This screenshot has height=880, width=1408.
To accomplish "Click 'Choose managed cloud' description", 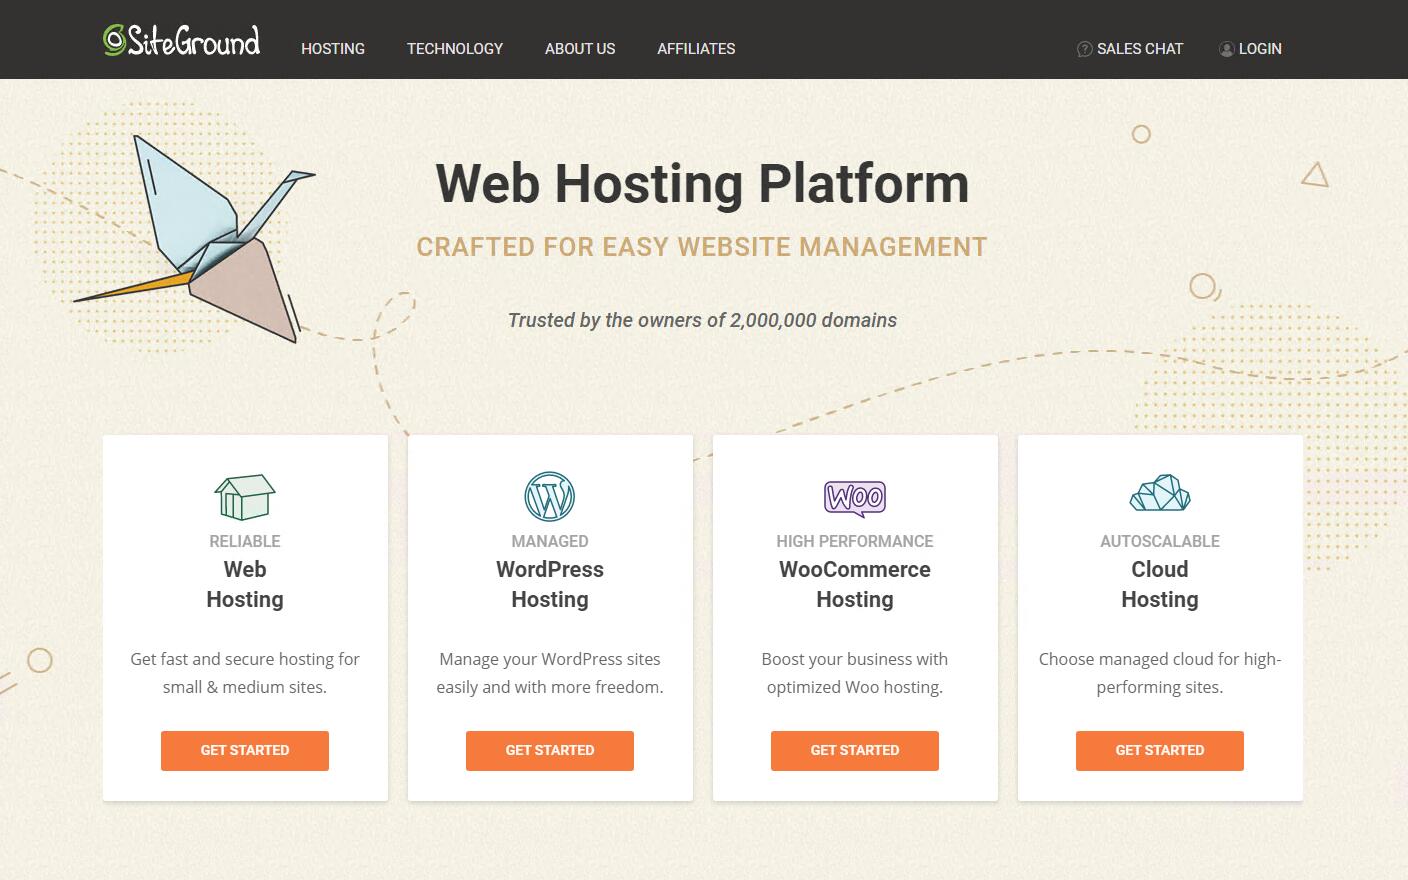I will pyautogui.click(x=1160, y=673).
